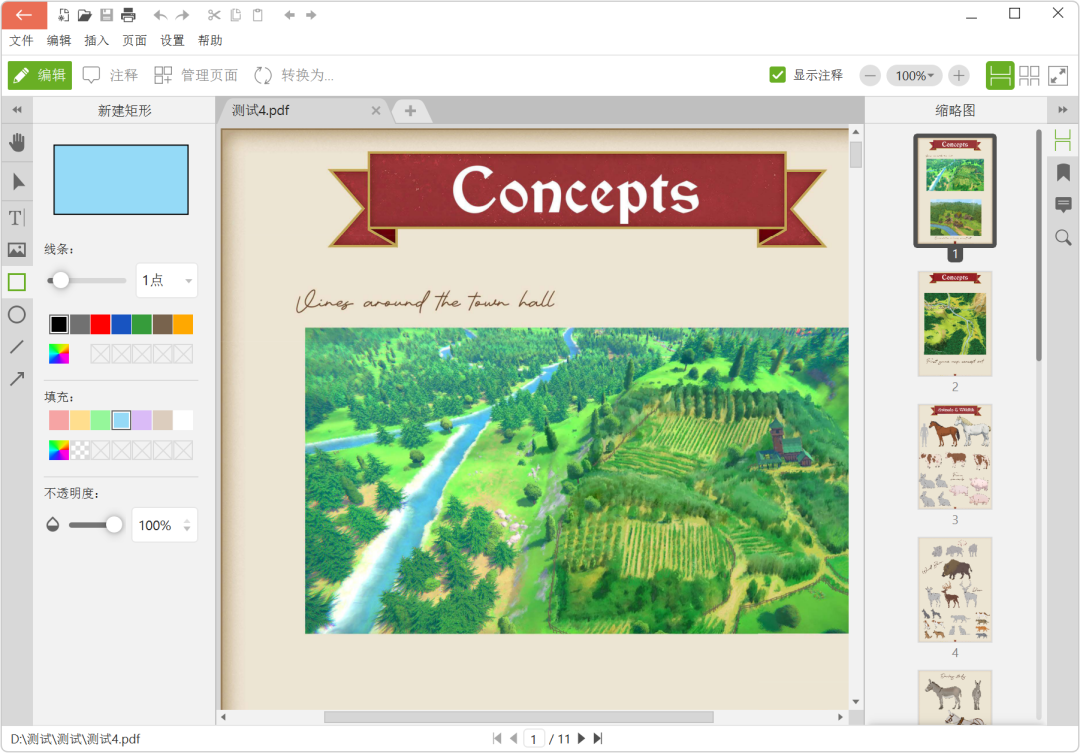The height and width of the screenshot is (753, 1080).
Task: Switch to continuous page view
Action: [x=1000, y=76]
